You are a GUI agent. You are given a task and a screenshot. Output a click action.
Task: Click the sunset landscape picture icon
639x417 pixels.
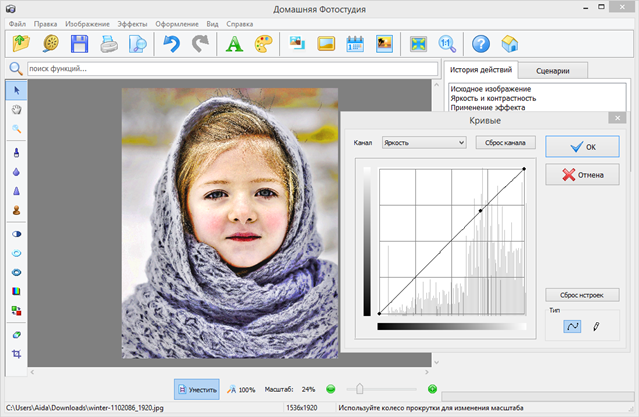[384, 44]
